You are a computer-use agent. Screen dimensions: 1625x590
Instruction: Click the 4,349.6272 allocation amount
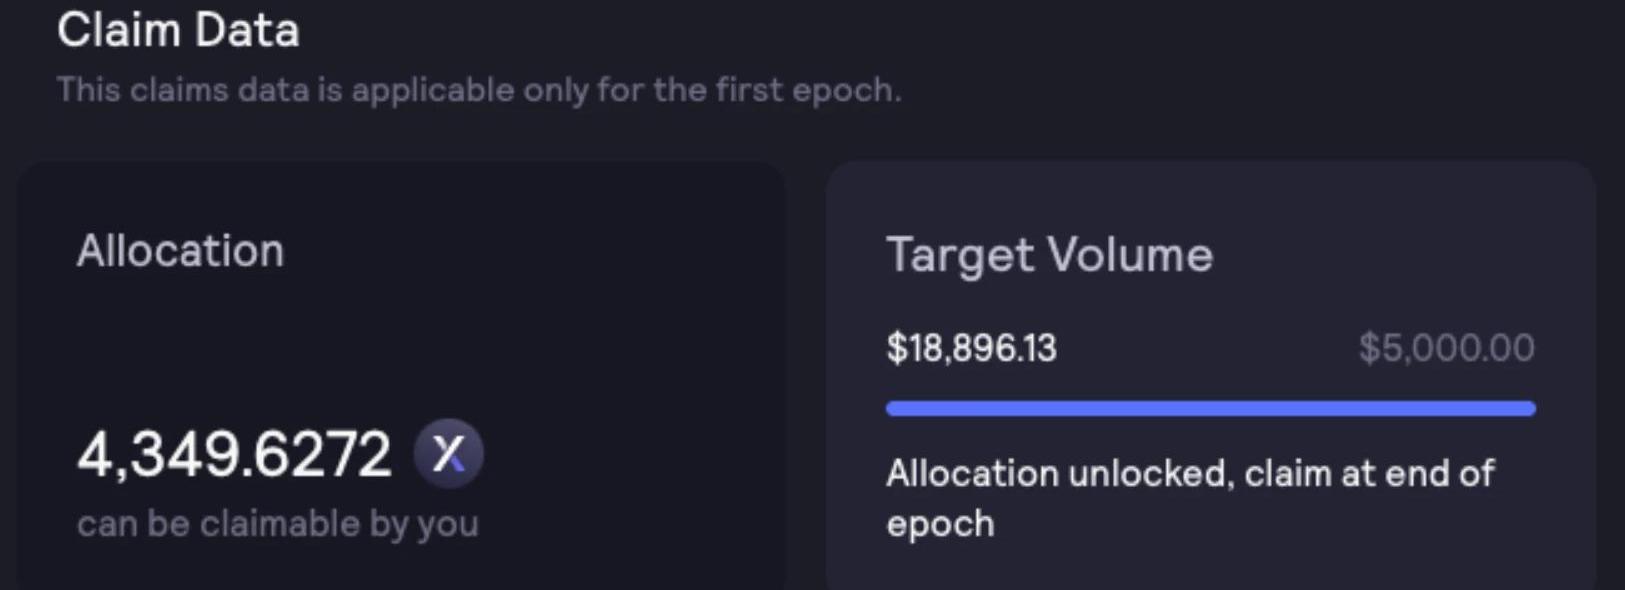(x=234, y=454)
